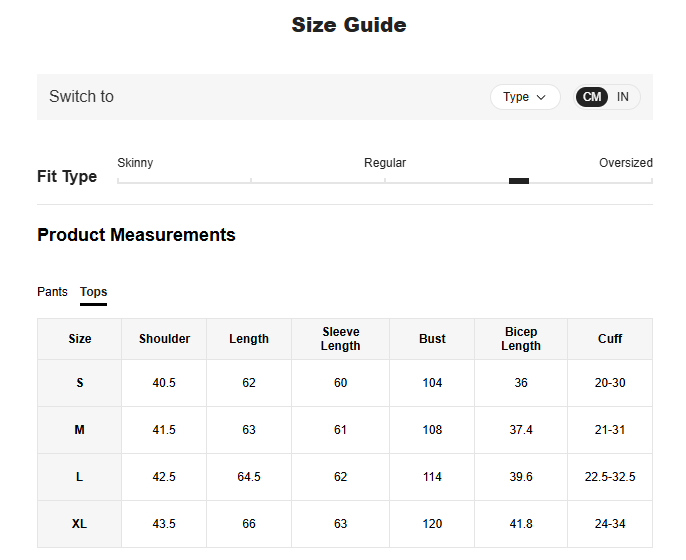Select the size L row label
This screenshot has width=686, height=560.
point(80,477)
